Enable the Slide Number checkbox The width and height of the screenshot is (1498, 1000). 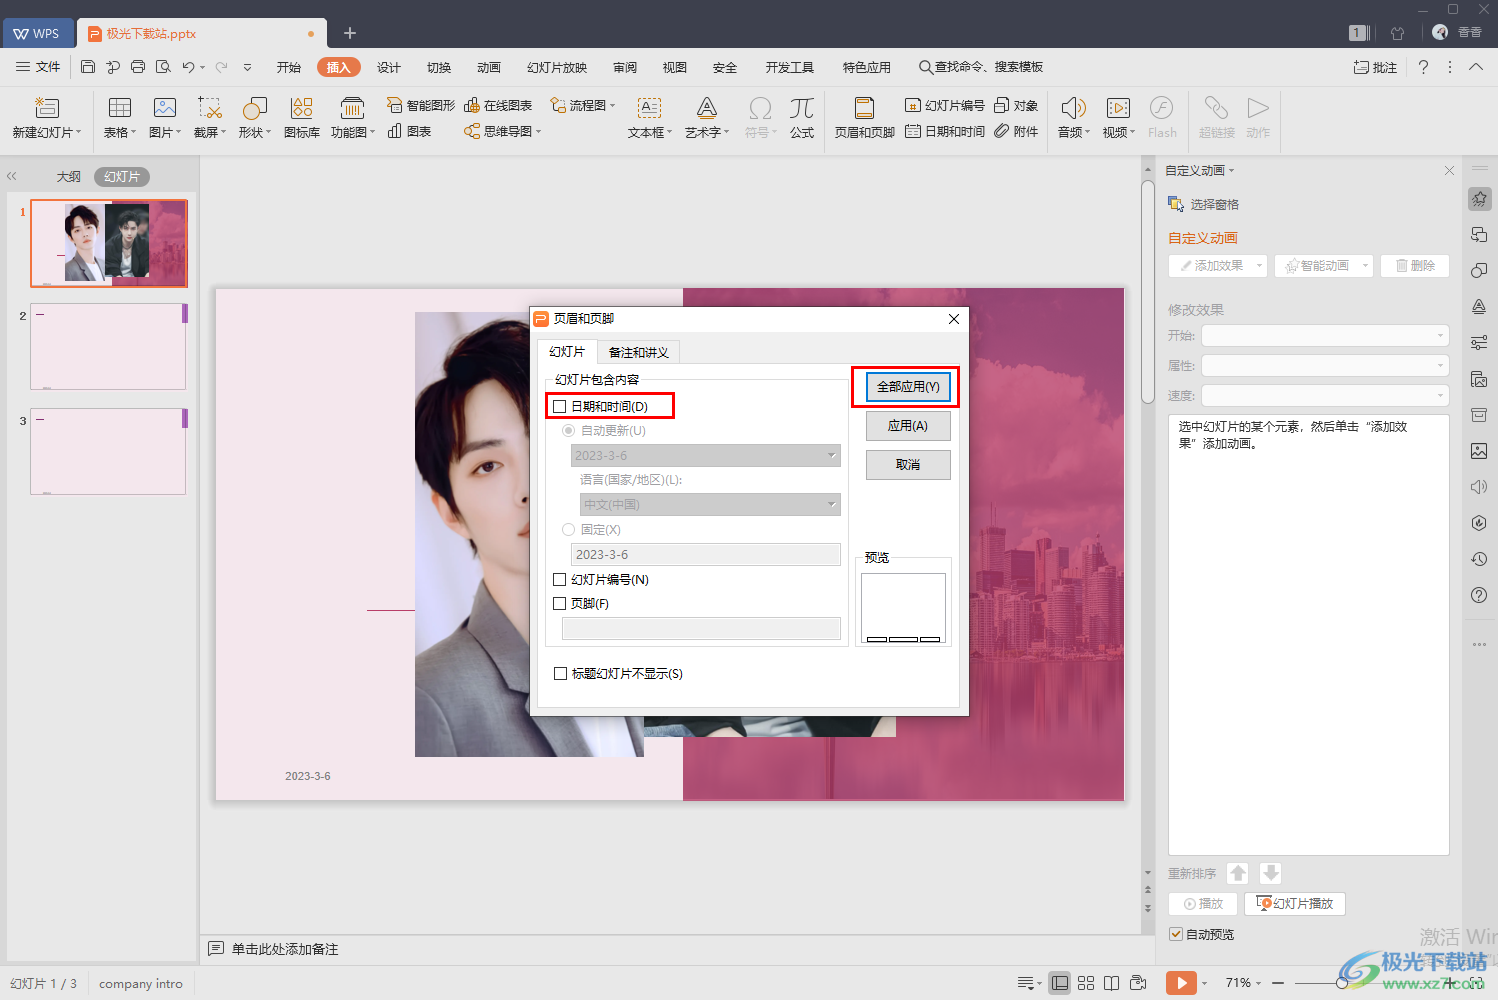point(560,579)
